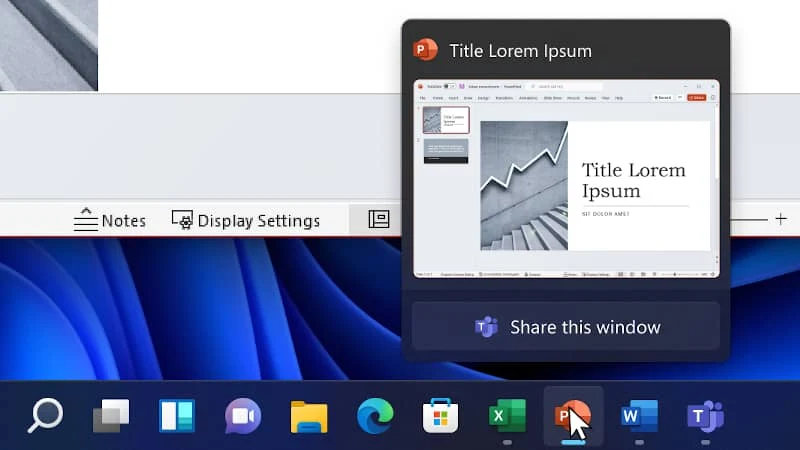Open Task View from the taskbar

point(111,416)
